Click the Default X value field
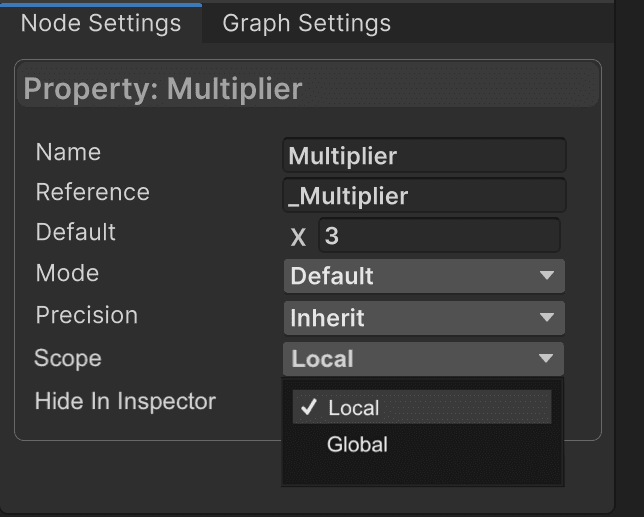The image size is (644, 517). click(439, 236)
